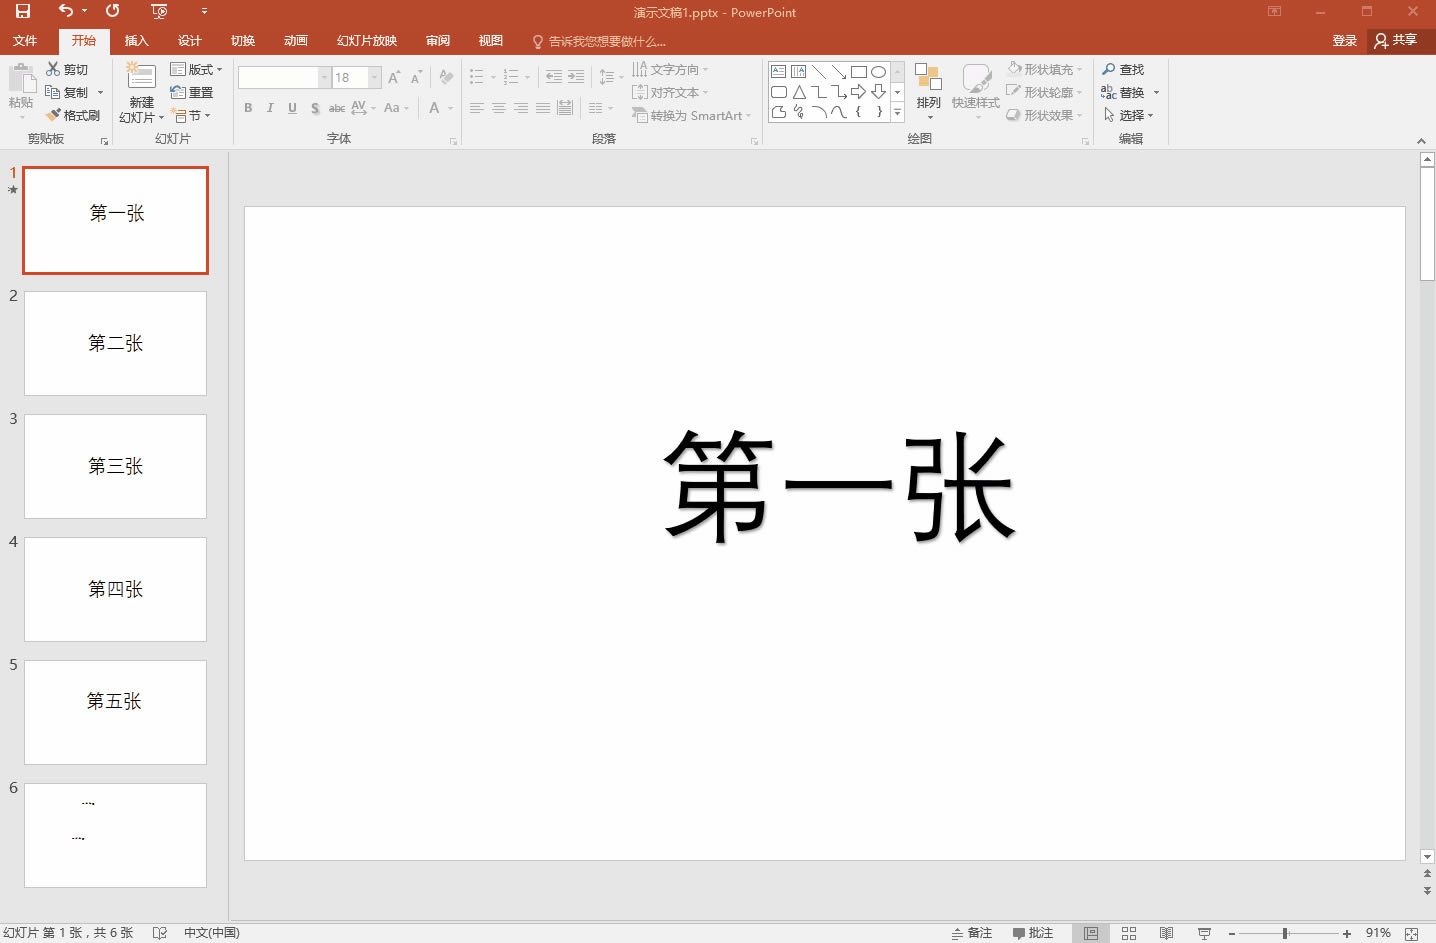
Task: Toggle italic formatting
Action: pyautogui.click(x=270, y=107)
